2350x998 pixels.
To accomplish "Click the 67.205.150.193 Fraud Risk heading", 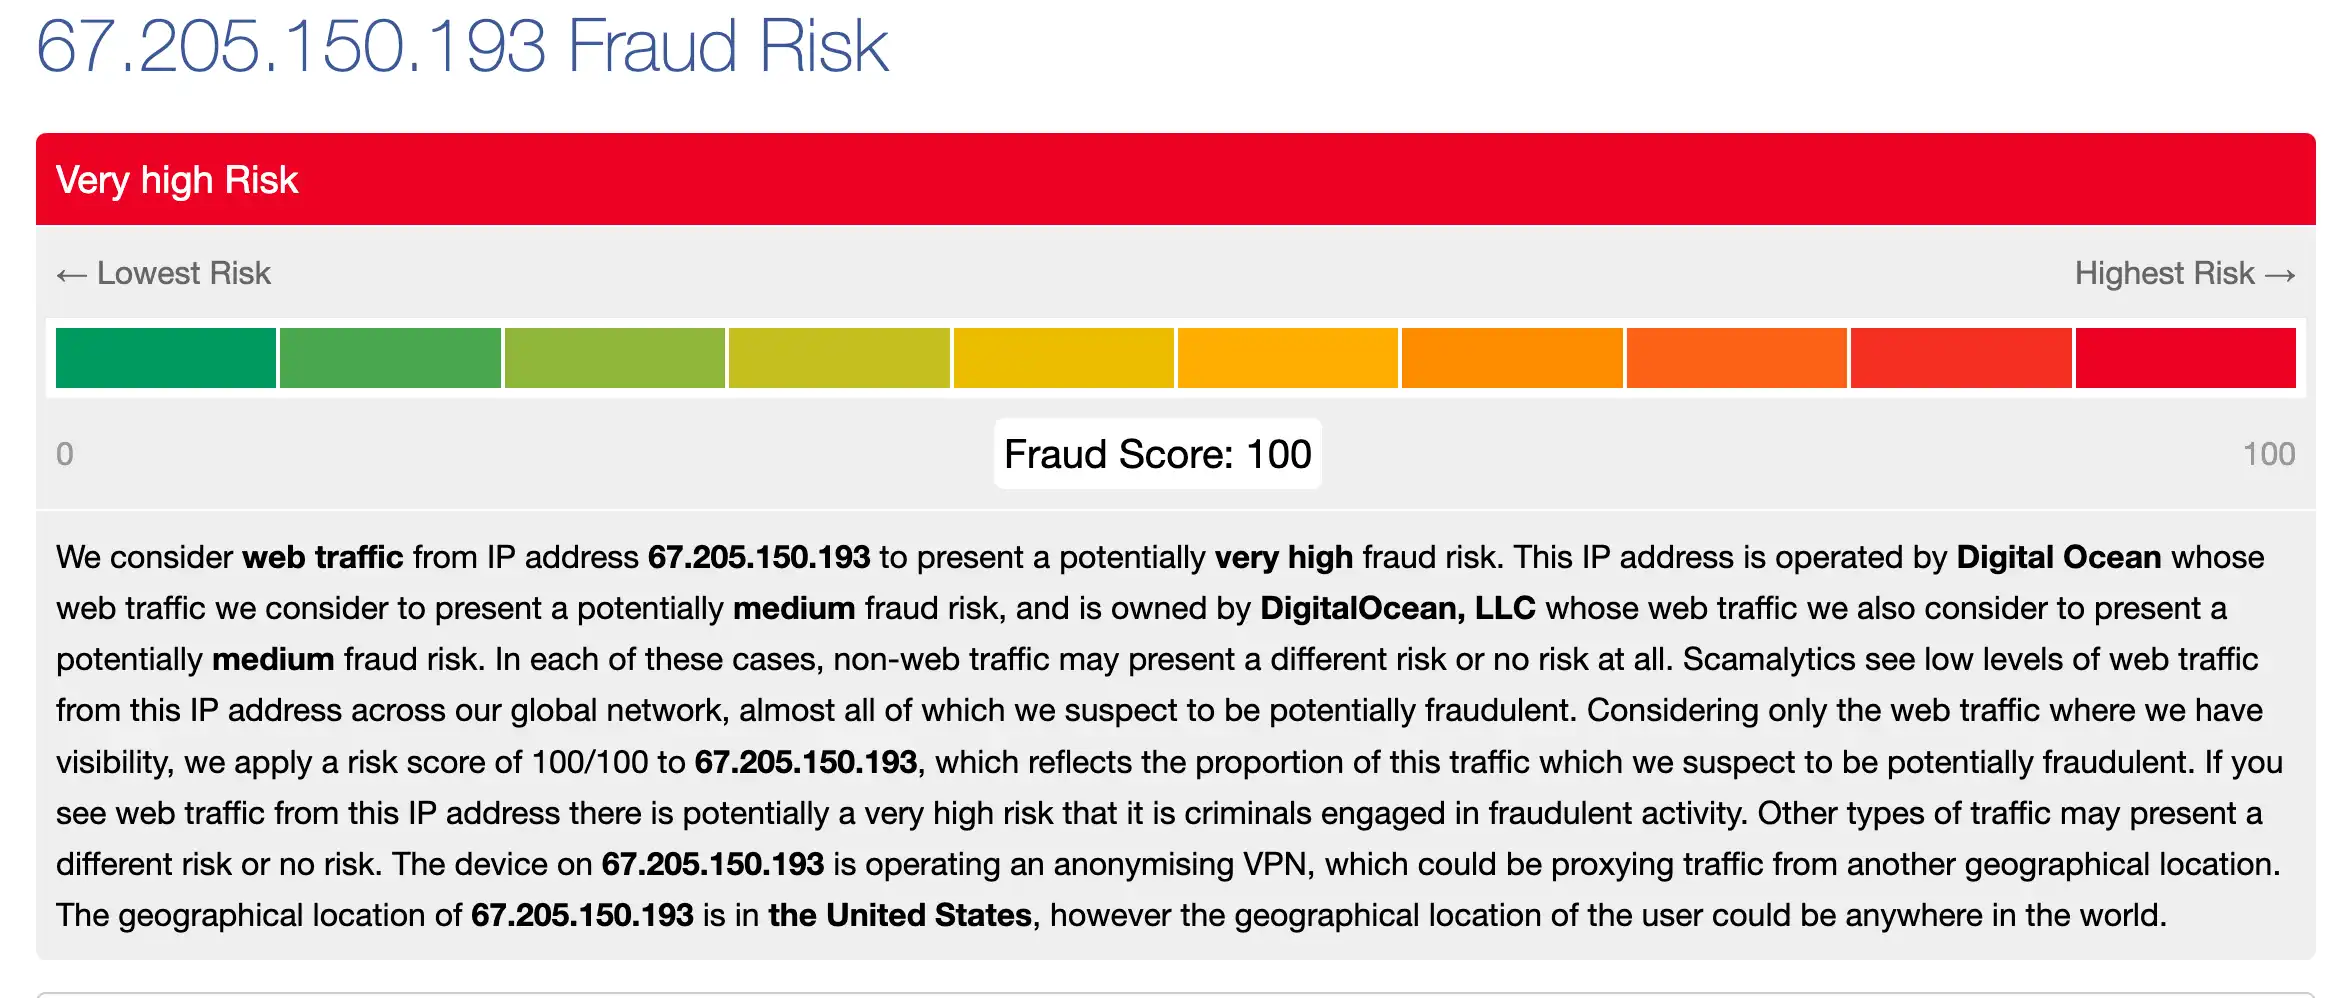I will tap(462, 46).
